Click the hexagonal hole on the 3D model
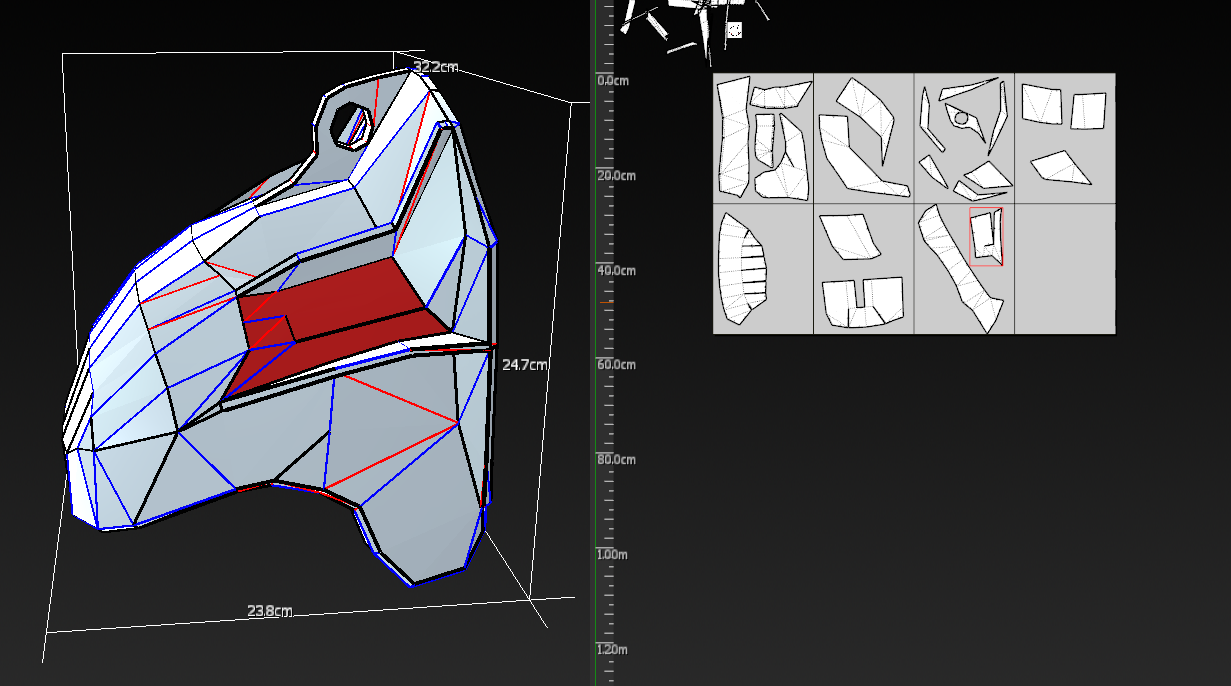 tap(351, 125)
